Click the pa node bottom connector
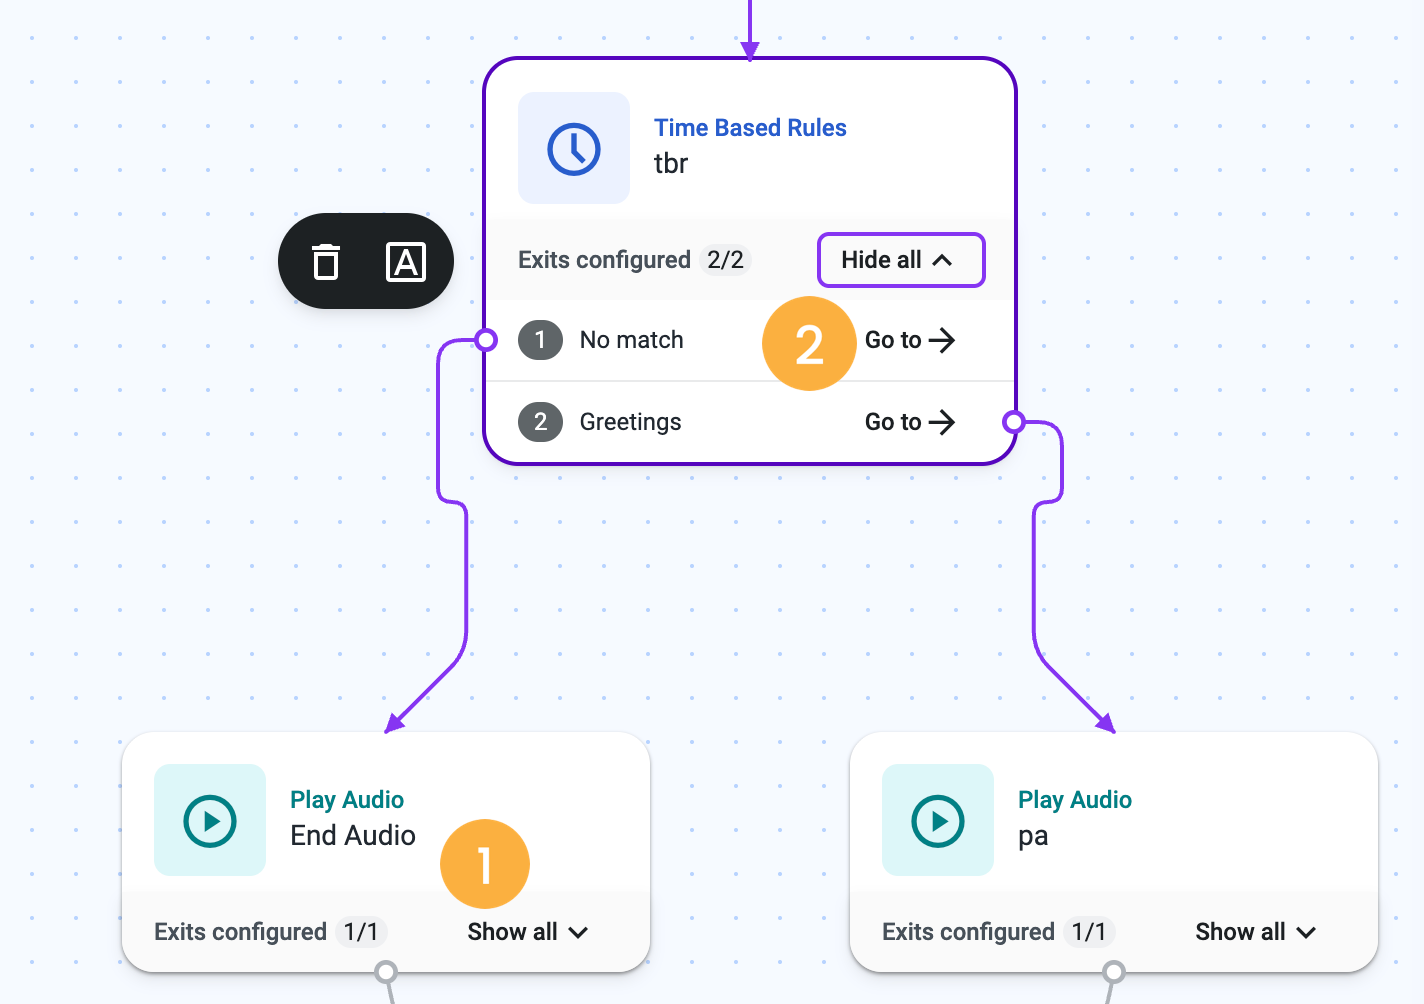This screenshot has height=1004, width=1424. click(1114, 972)
